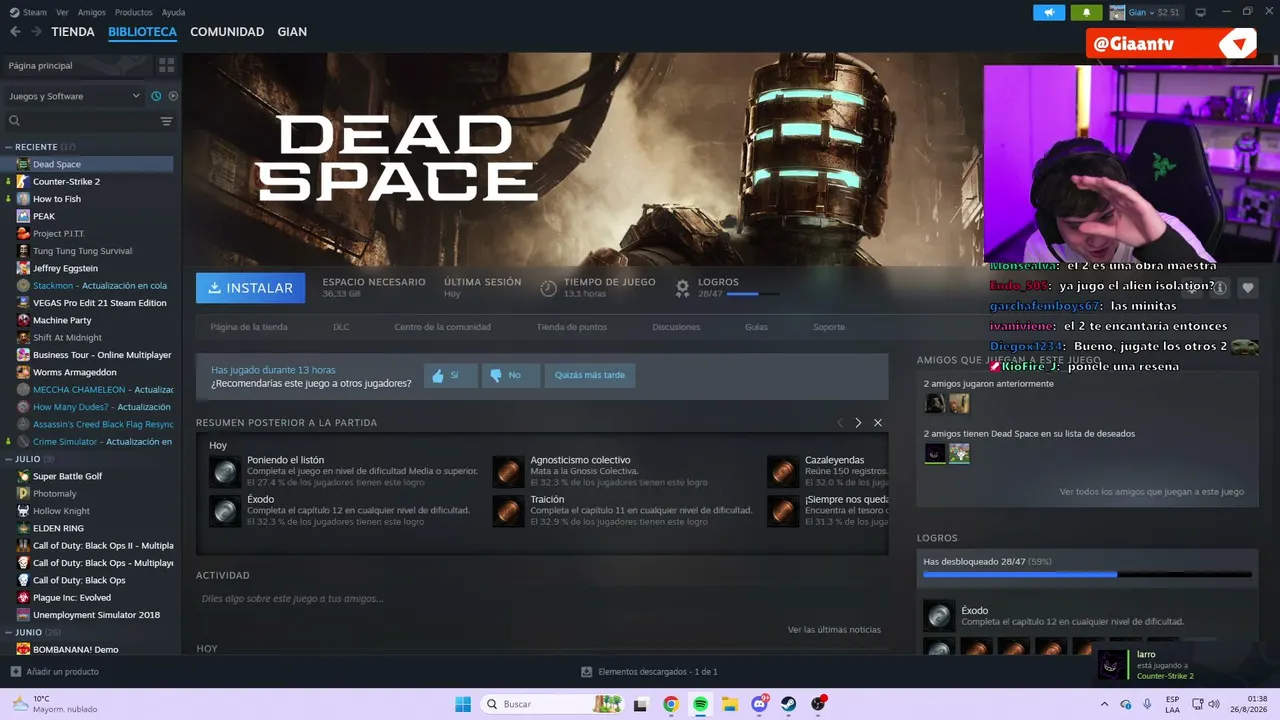Open Ver las últimas noticias link

(834, 630)
